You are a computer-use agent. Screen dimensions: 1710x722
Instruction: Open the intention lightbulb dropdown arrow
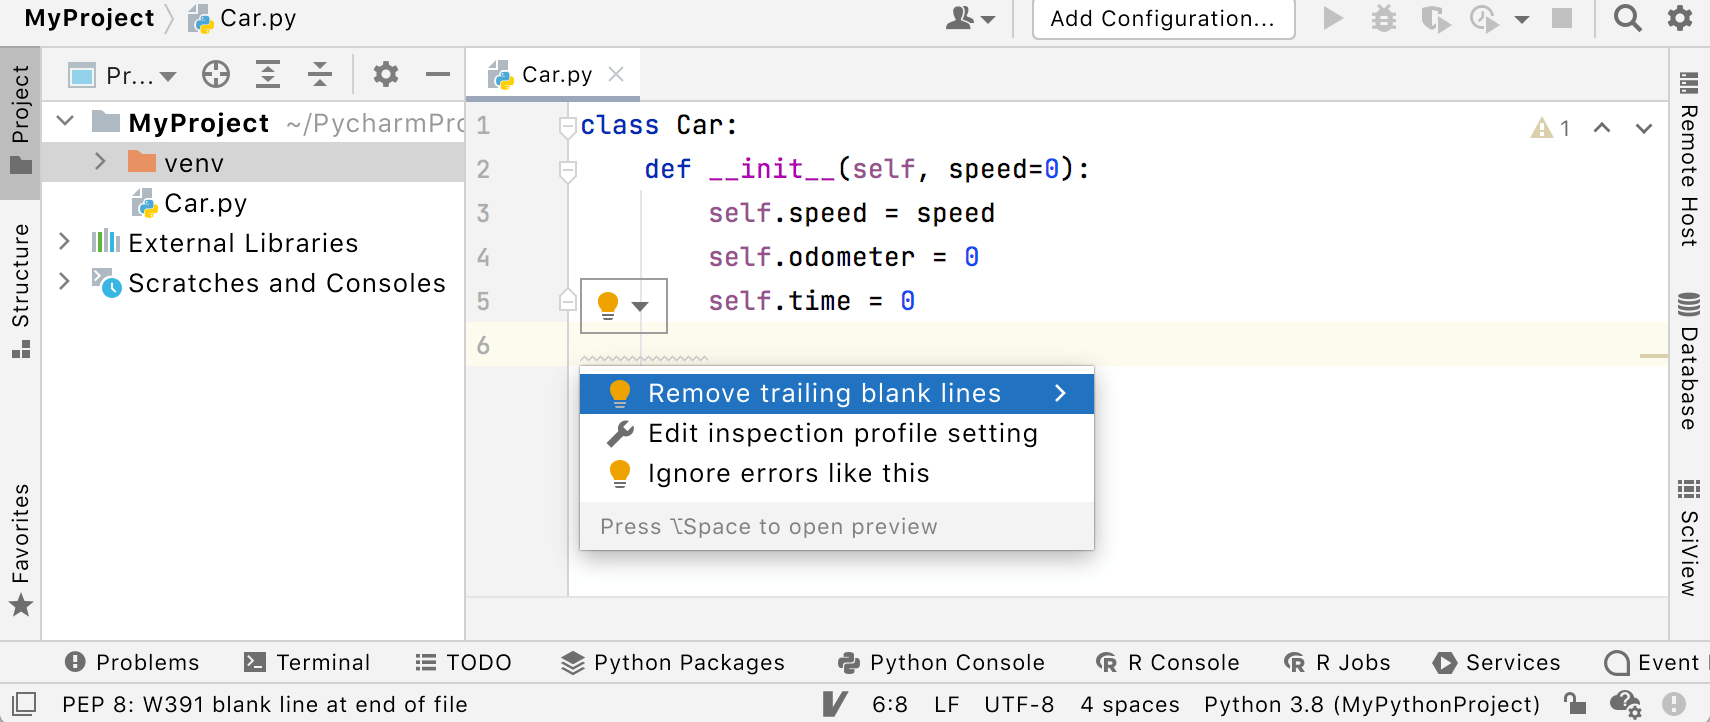coord(641,306)
